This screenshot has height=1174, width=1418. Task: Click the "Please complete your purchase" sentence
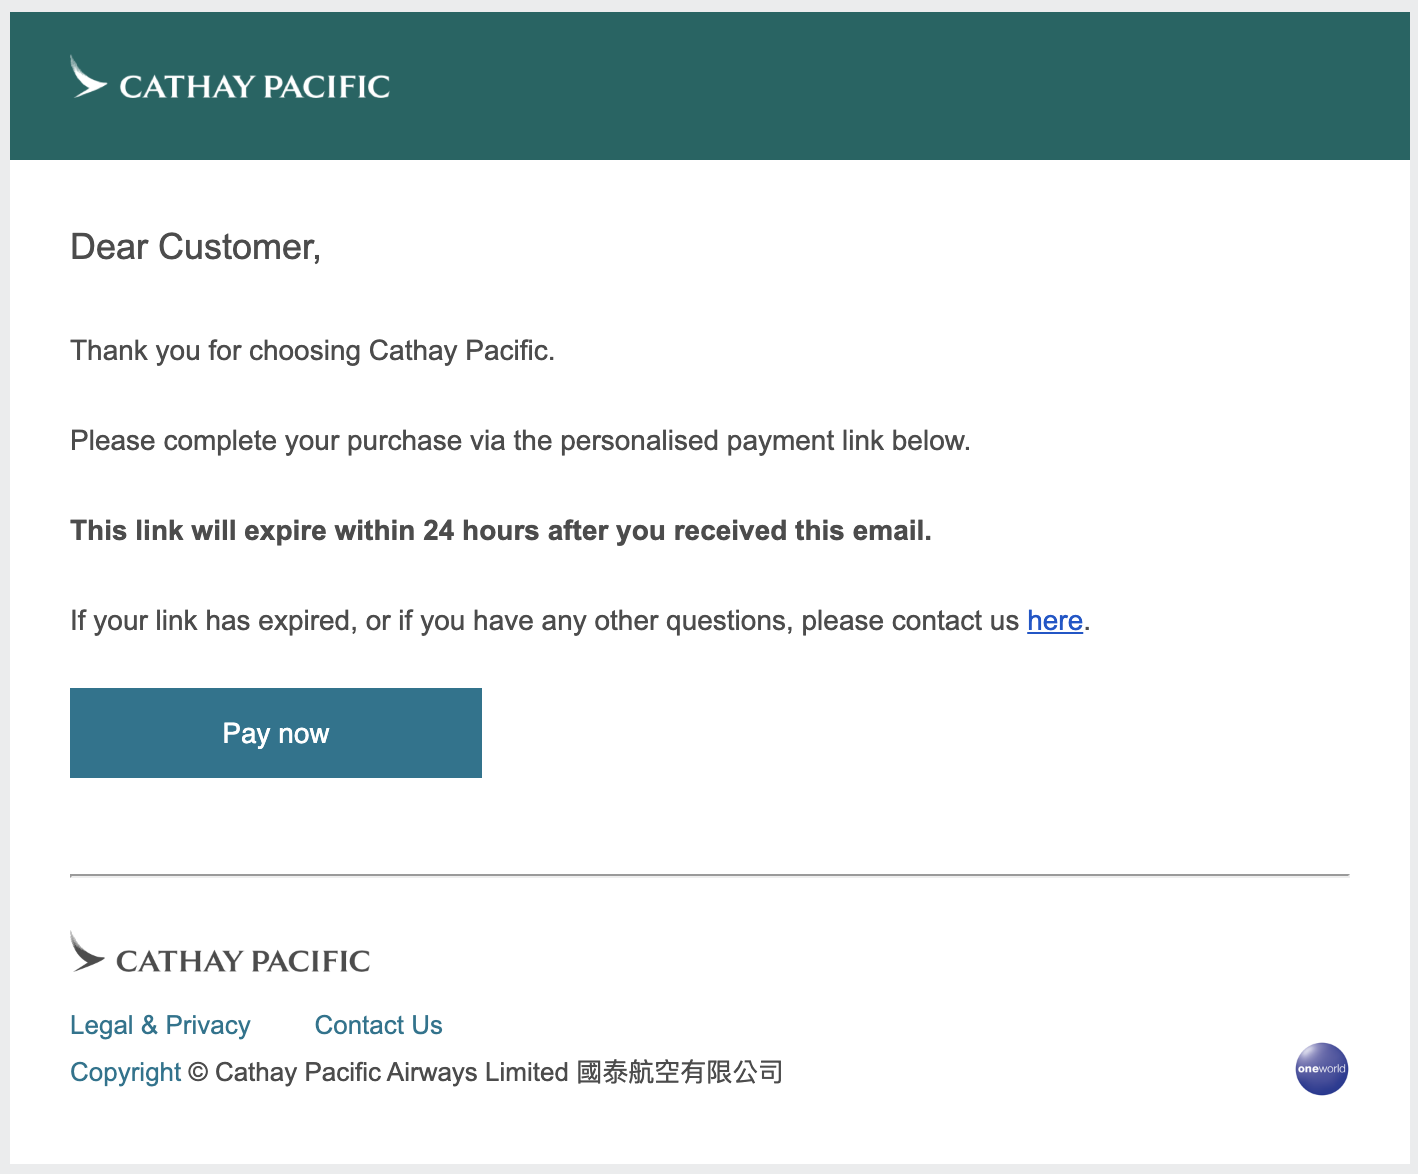(520, 441)
